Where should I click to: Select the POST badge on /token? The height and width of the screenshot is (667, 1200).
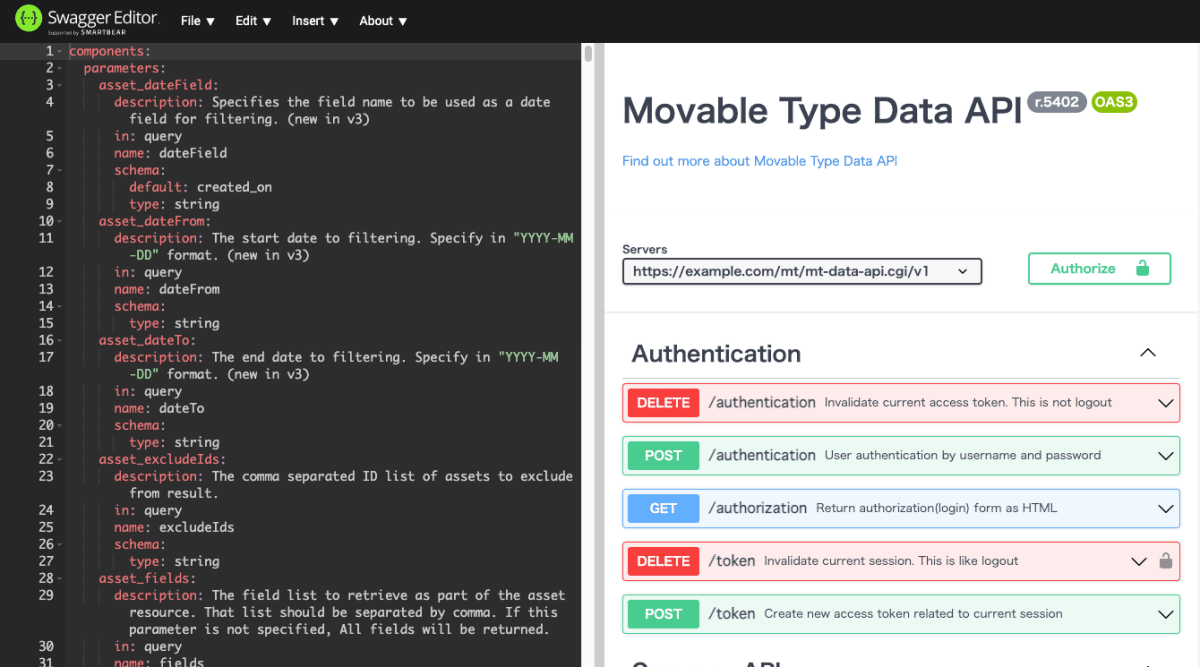tap(662, 613)
